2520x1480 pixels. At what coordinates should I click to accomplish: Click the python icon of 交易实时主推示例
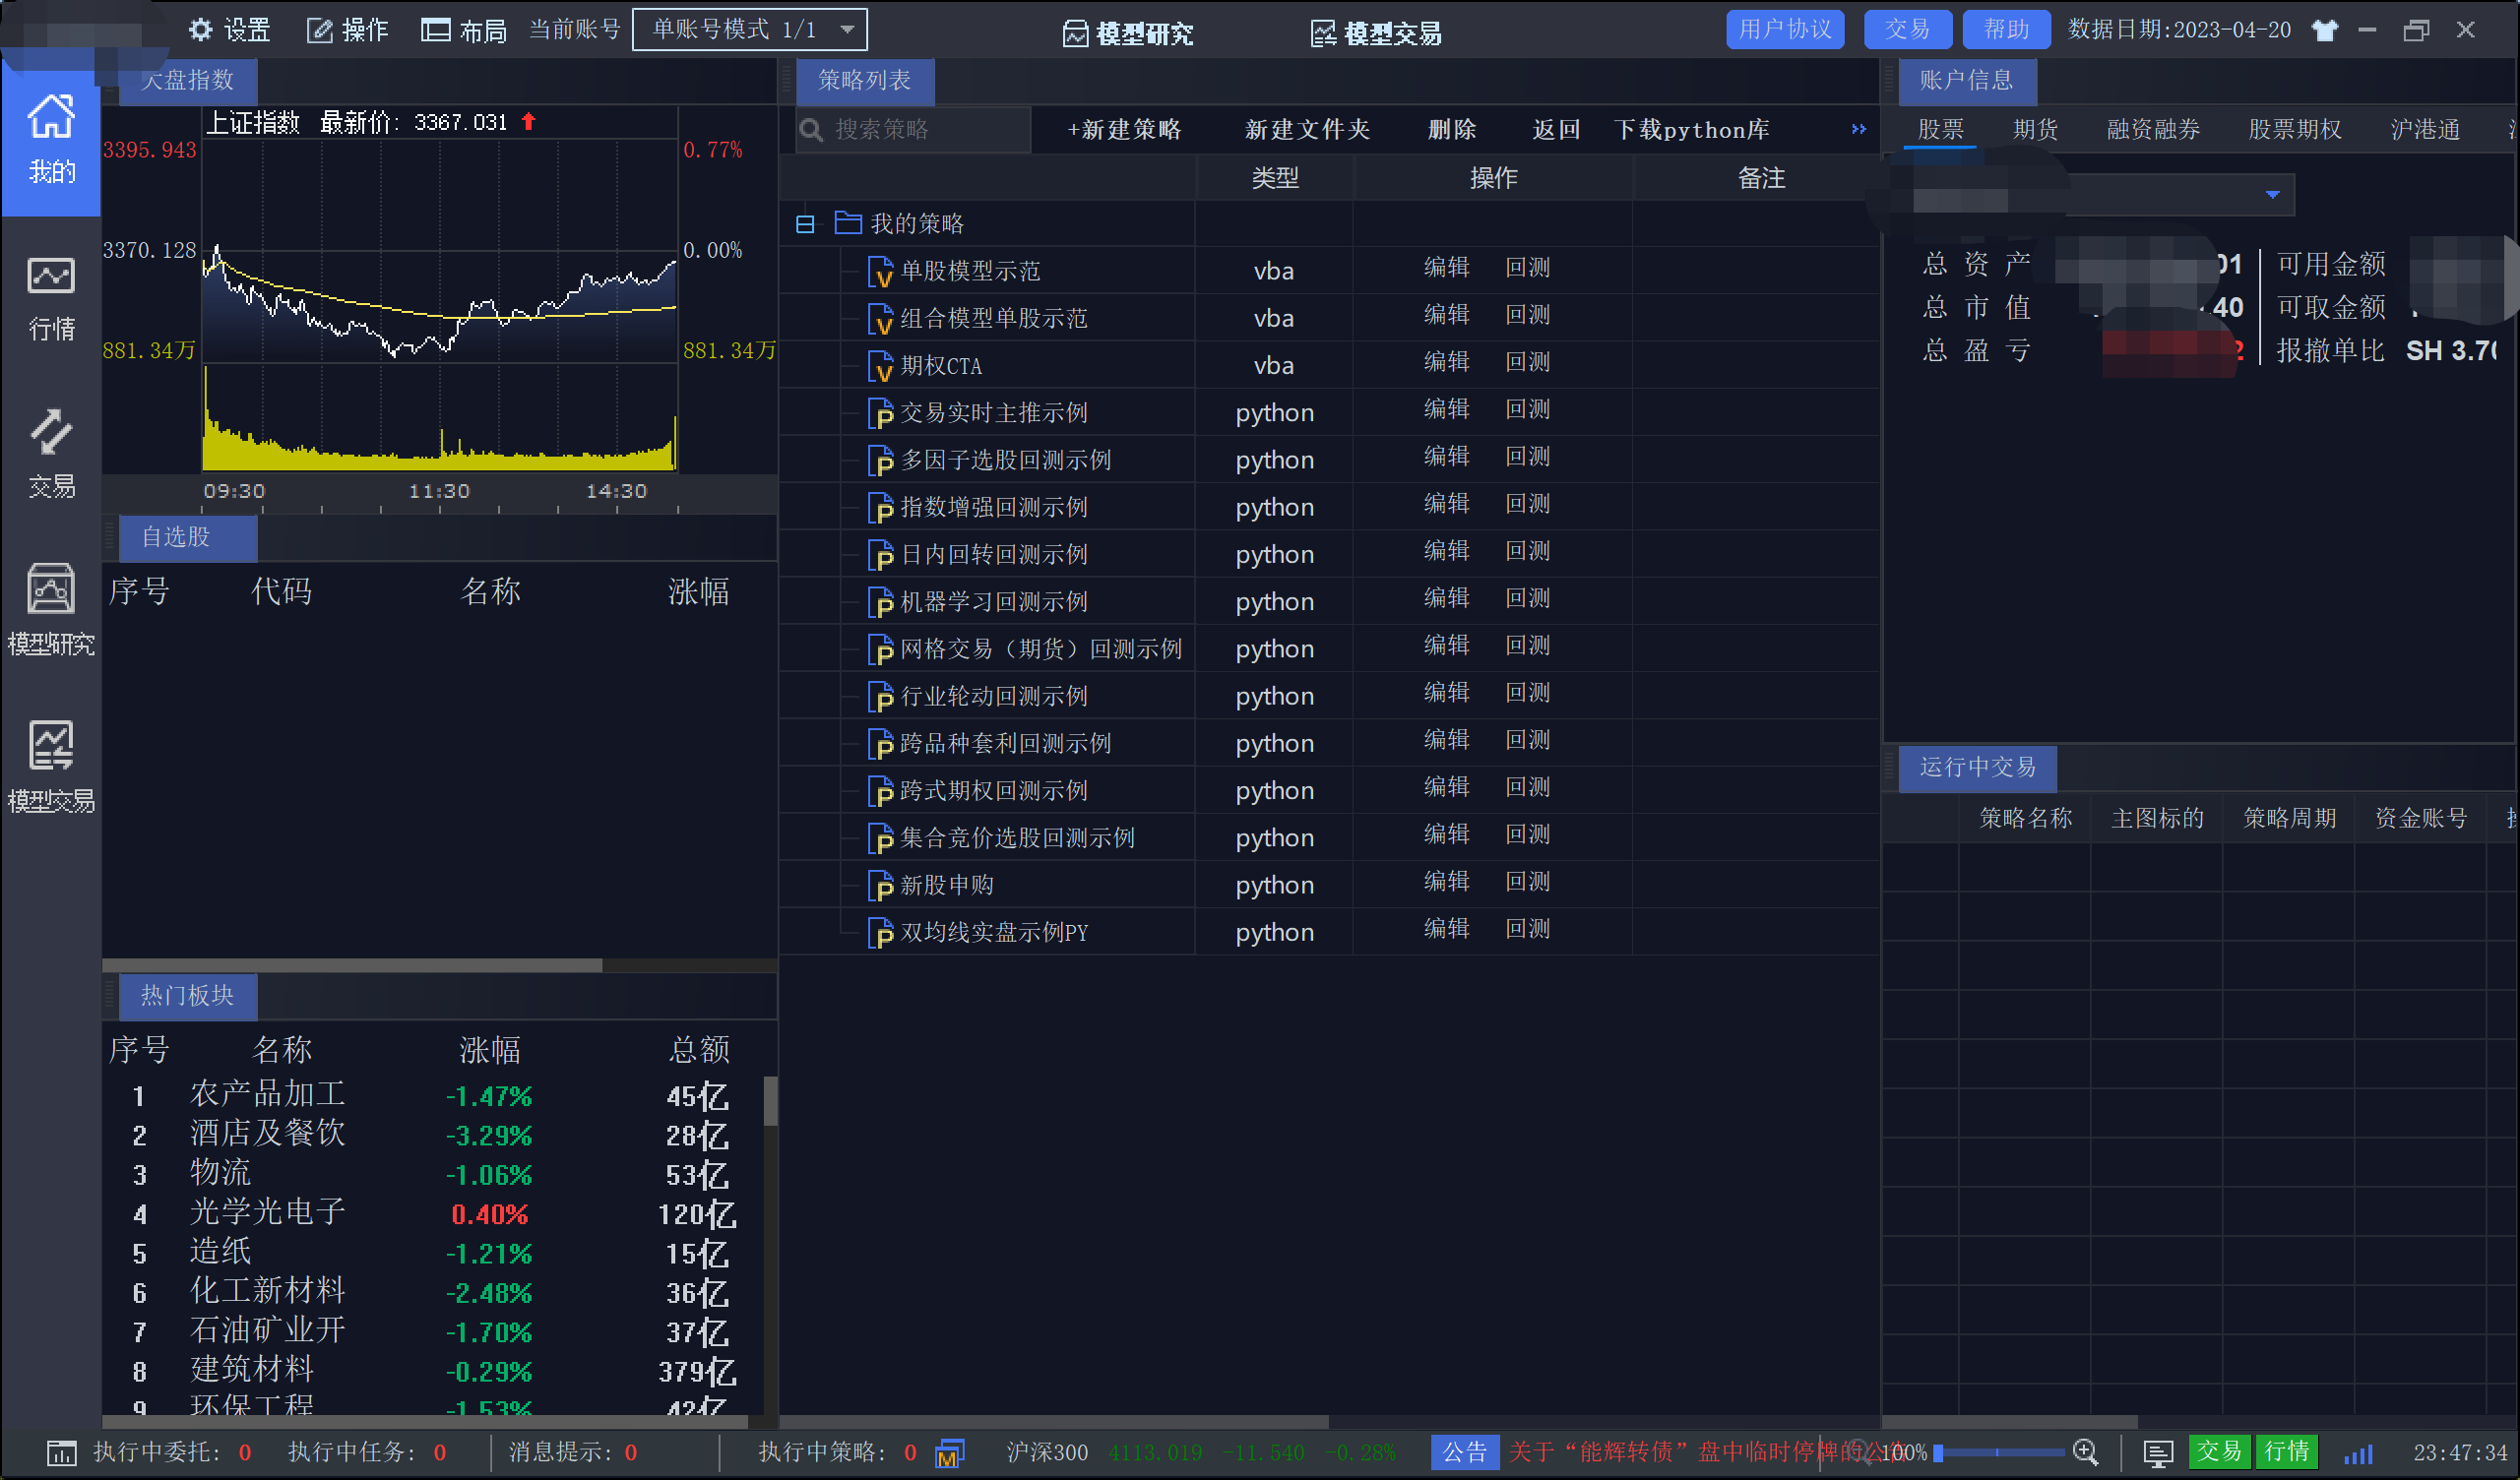click(880, 413)
